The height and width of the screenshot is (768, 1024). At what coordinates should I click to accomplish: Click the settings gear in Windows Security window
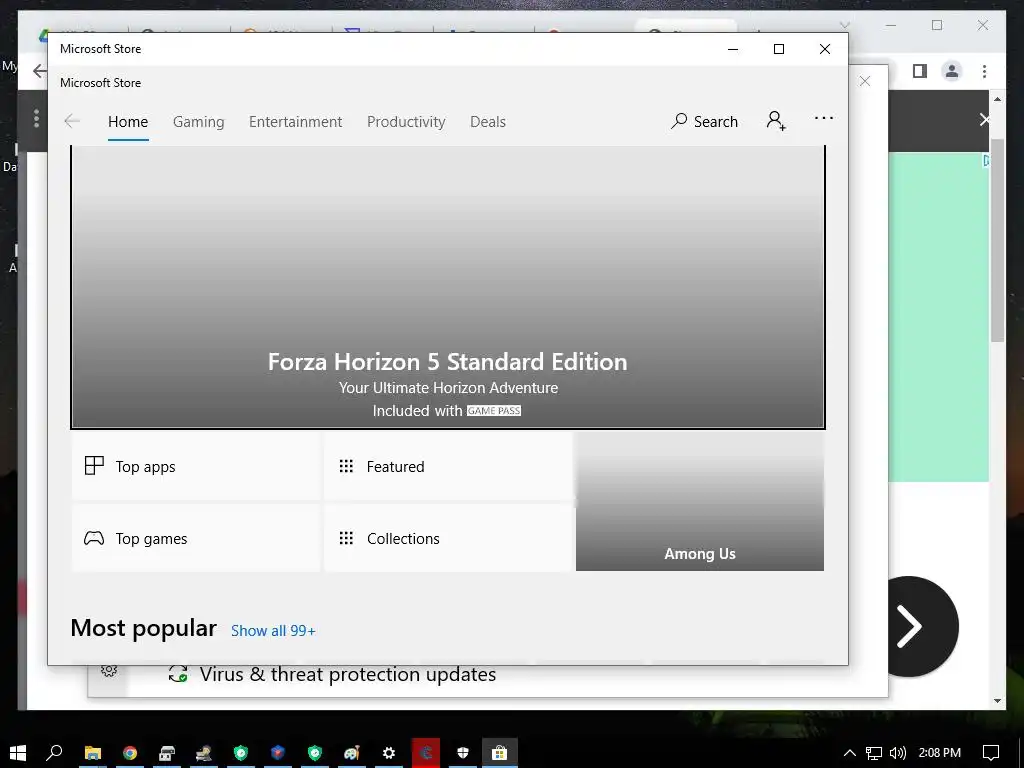pos(109,671)
